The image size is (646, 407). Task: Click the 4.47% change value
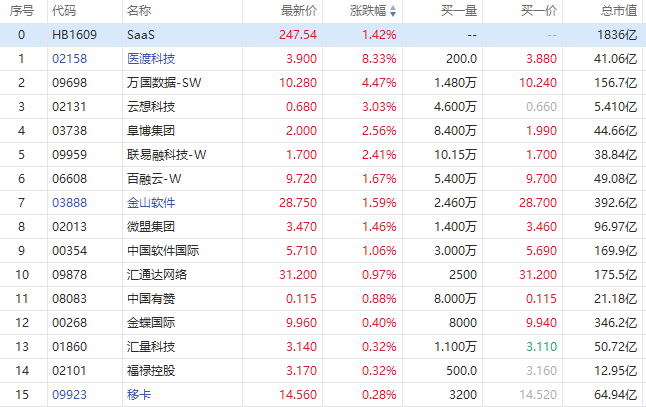click(x=379, y=83)
